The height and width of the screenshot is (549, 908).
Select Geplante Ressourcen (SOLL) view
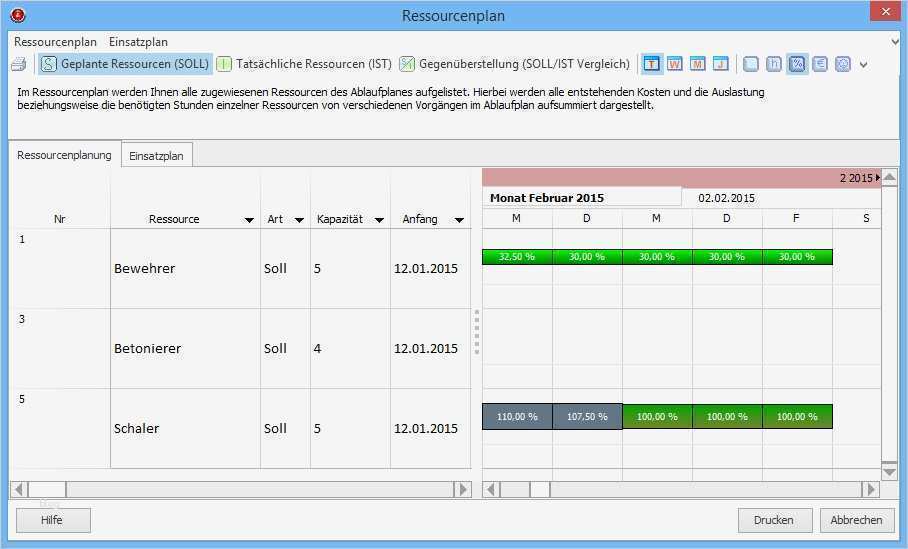click(x=126, y=64)
